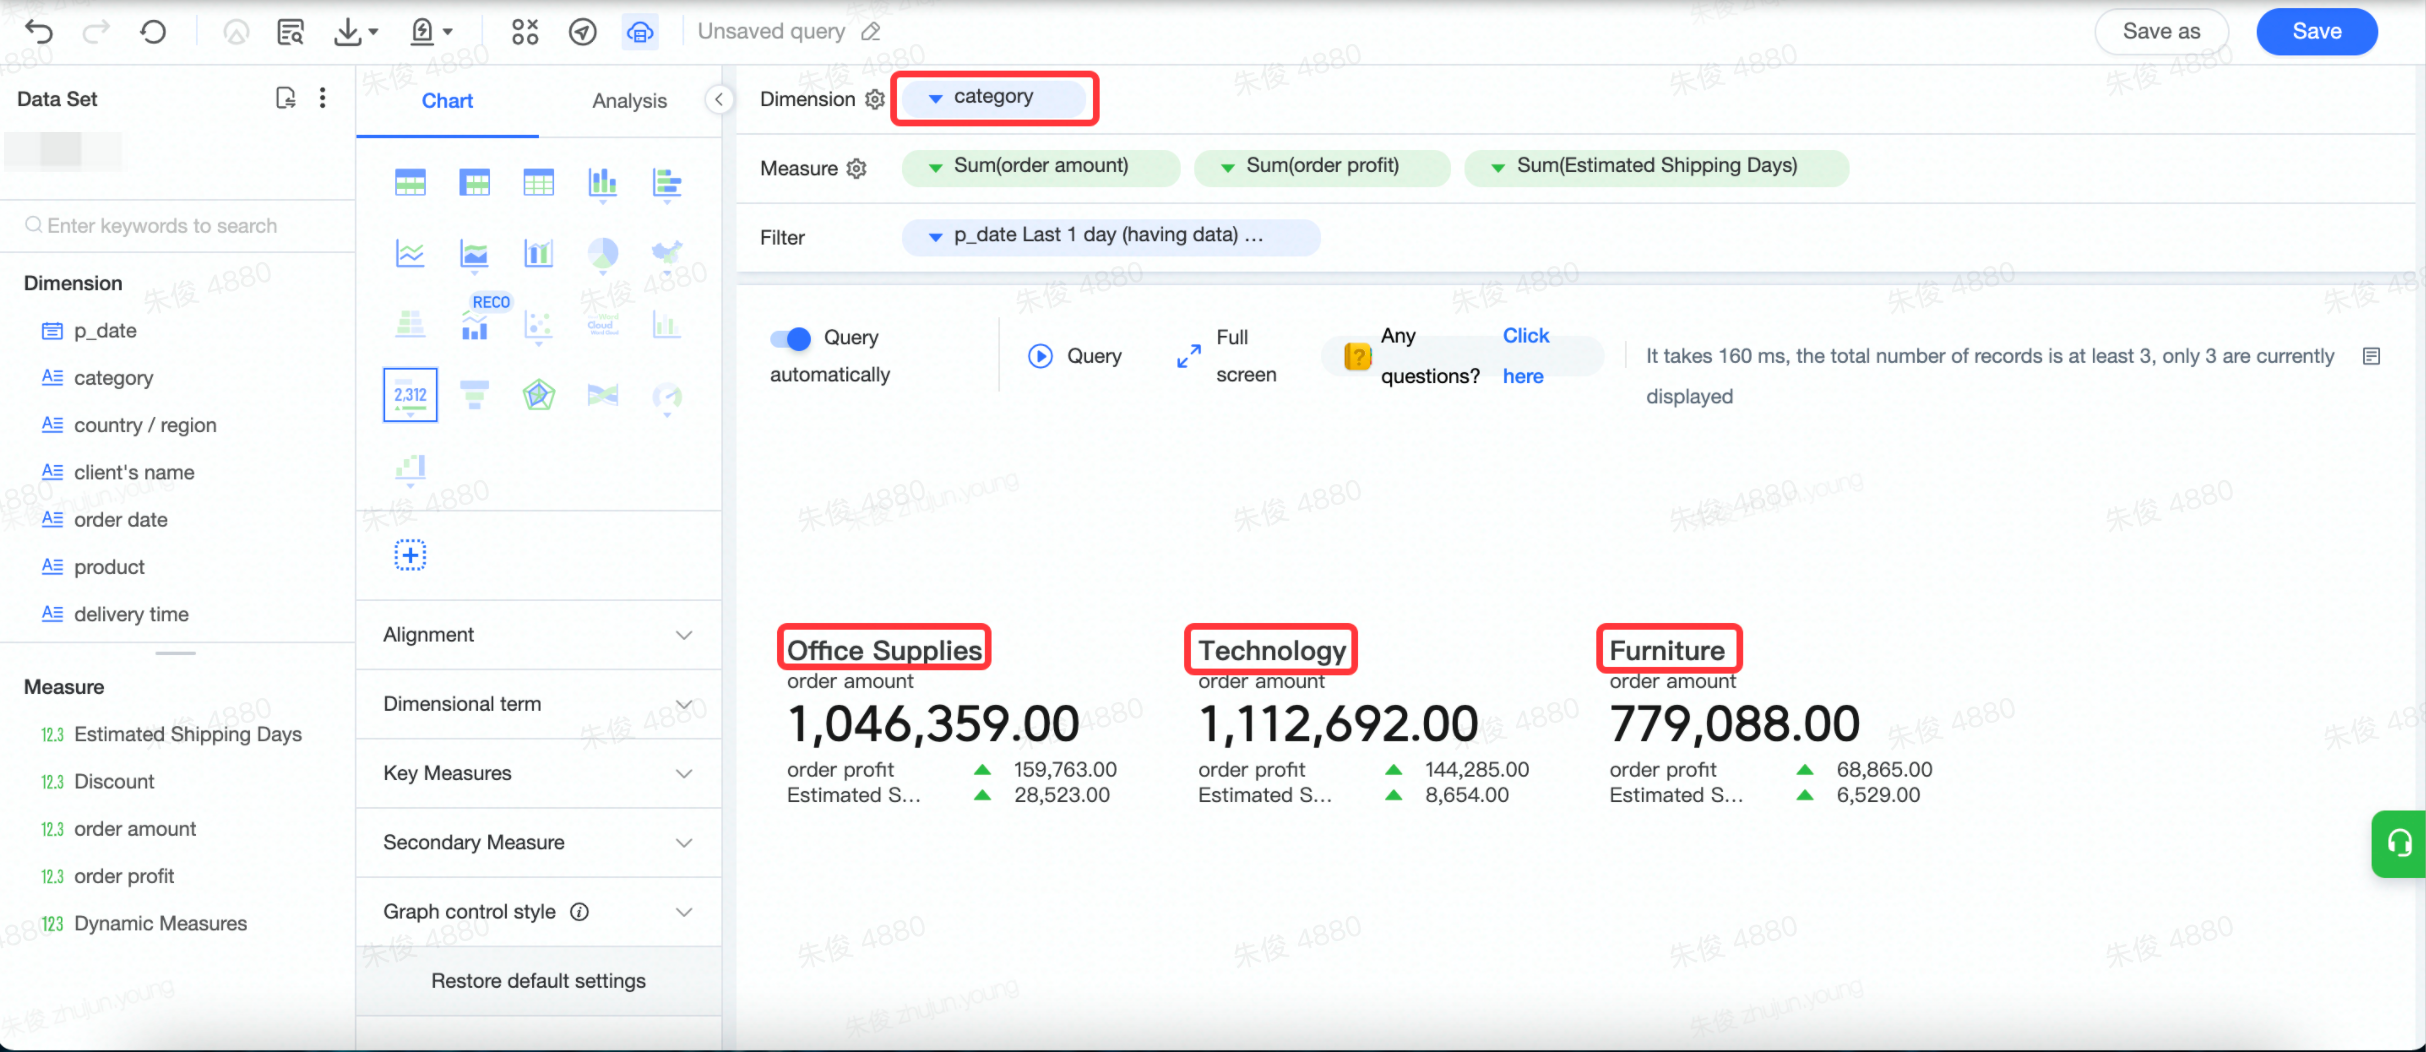Expand the Key Measures section

538,773
